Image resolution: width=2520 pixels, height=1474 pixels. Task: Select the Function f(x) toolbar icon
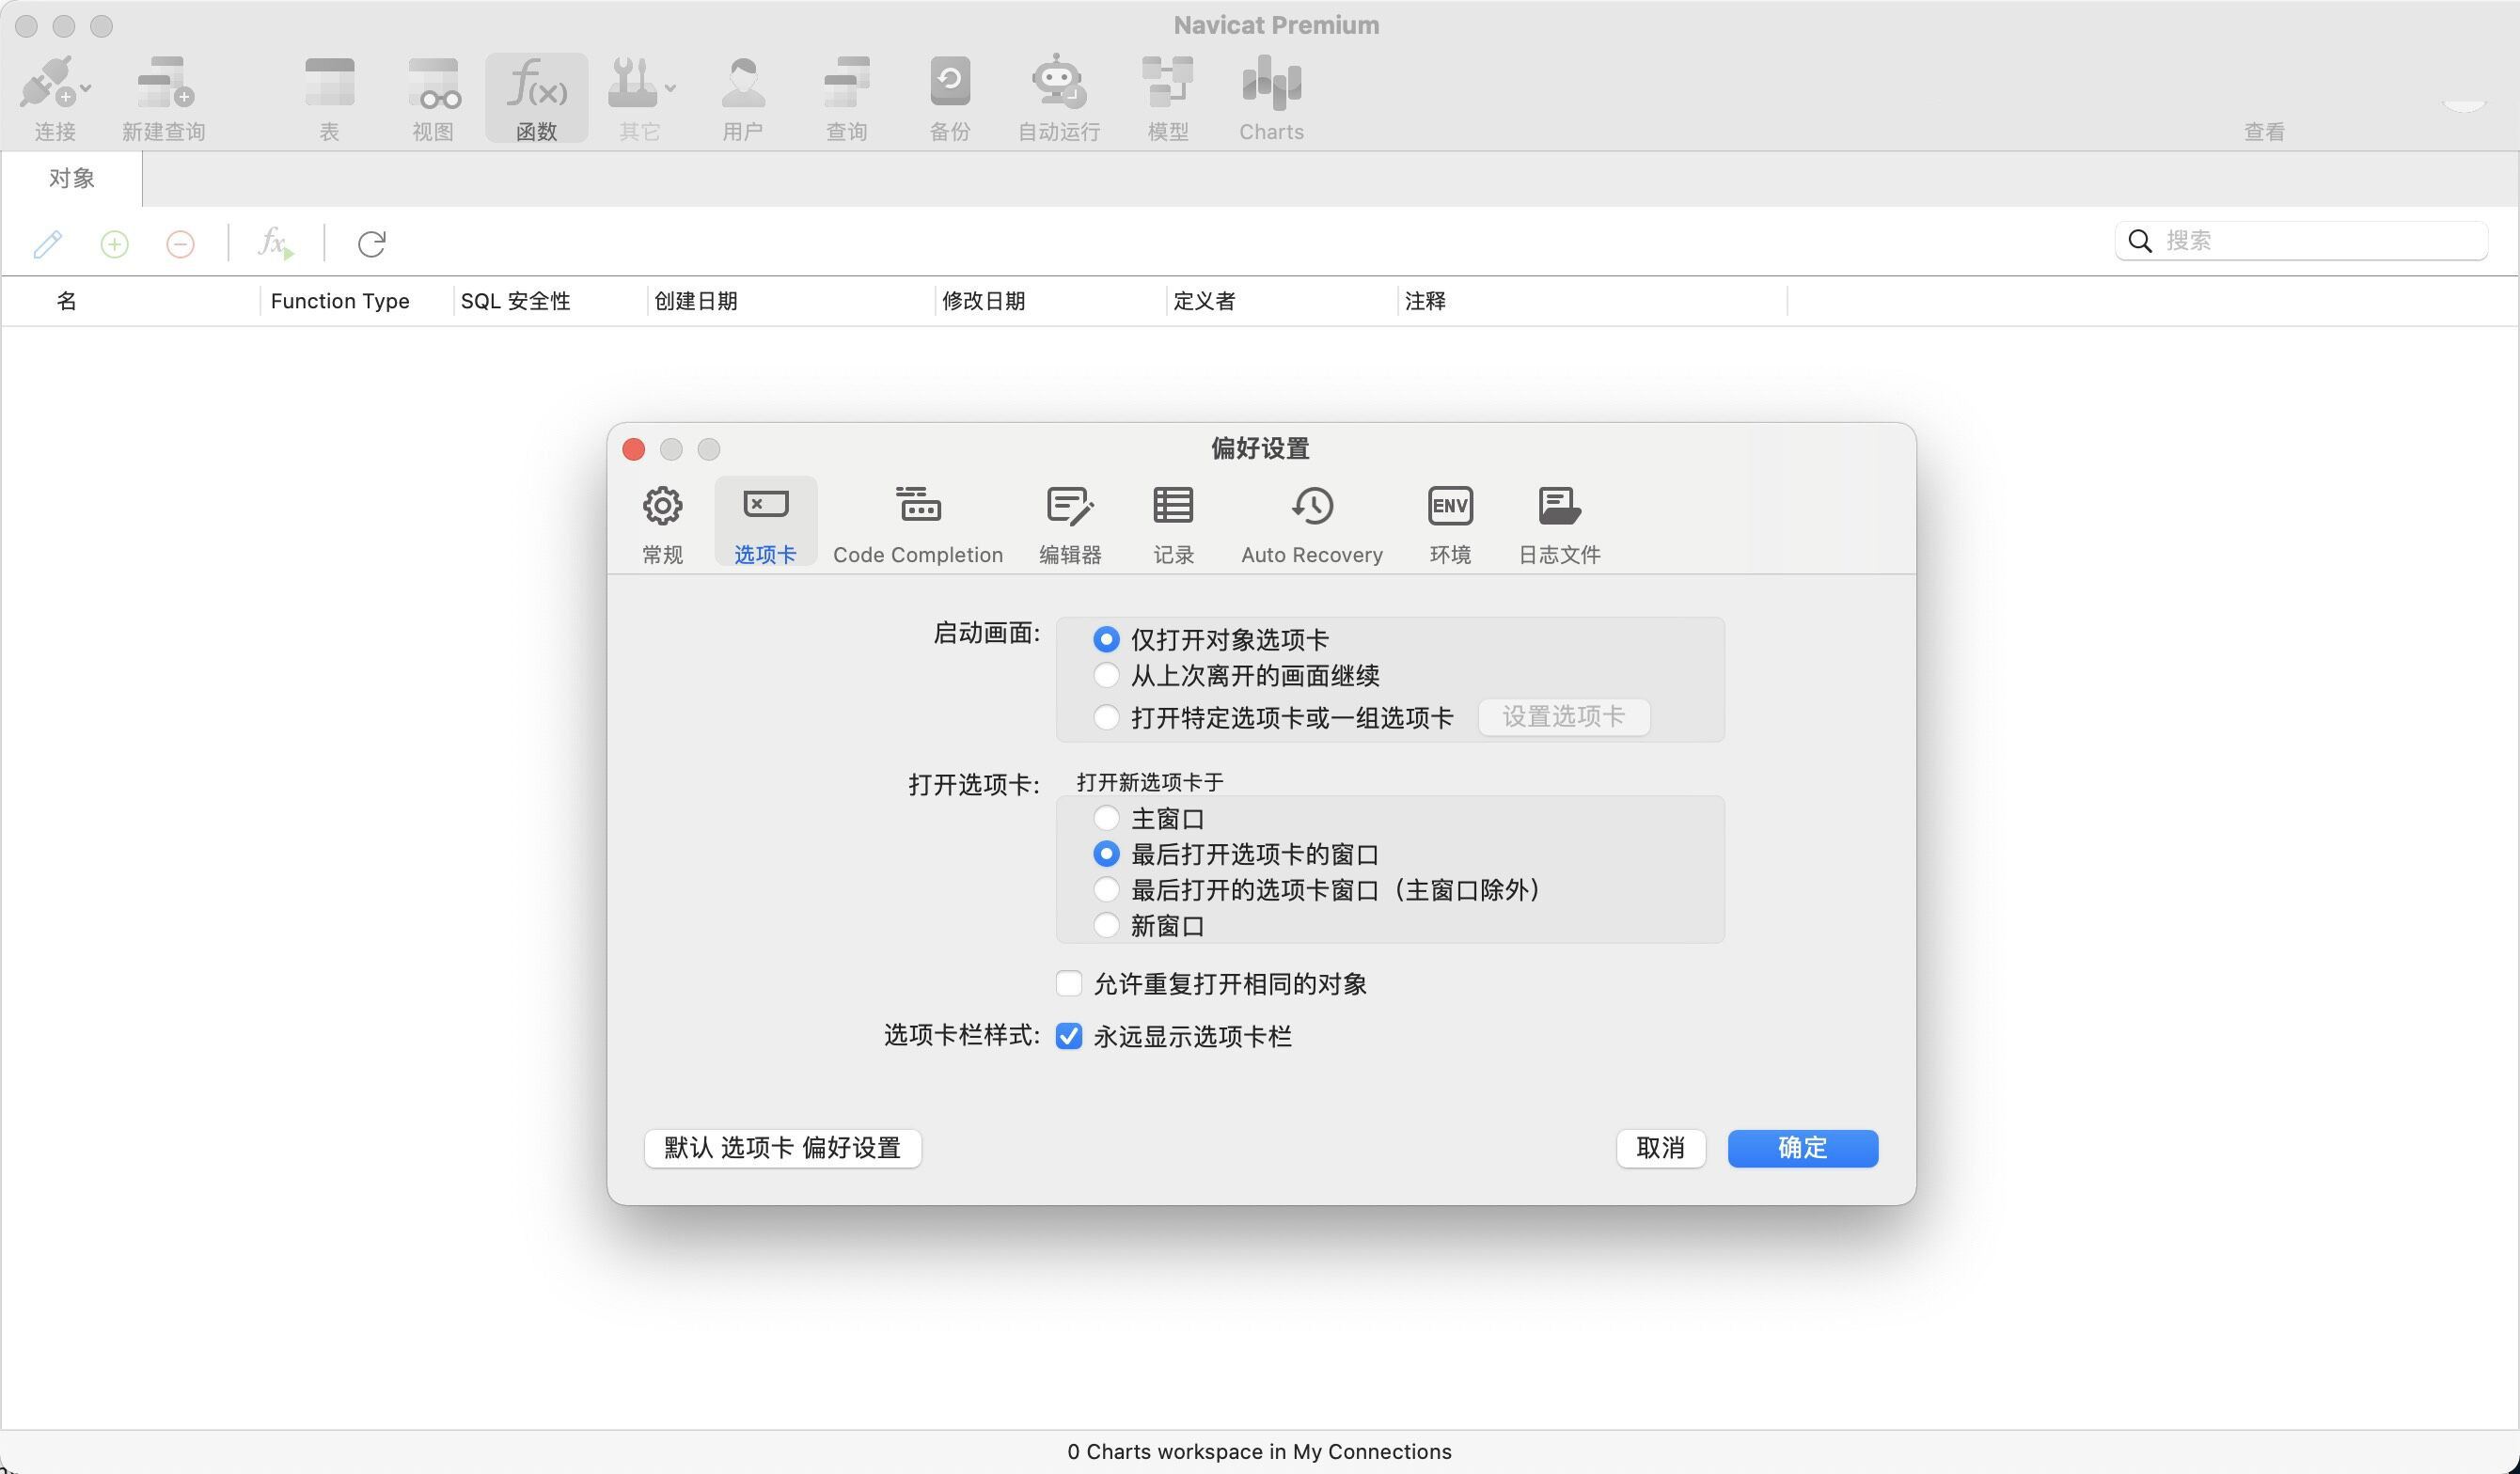click(x=537, y=83)
